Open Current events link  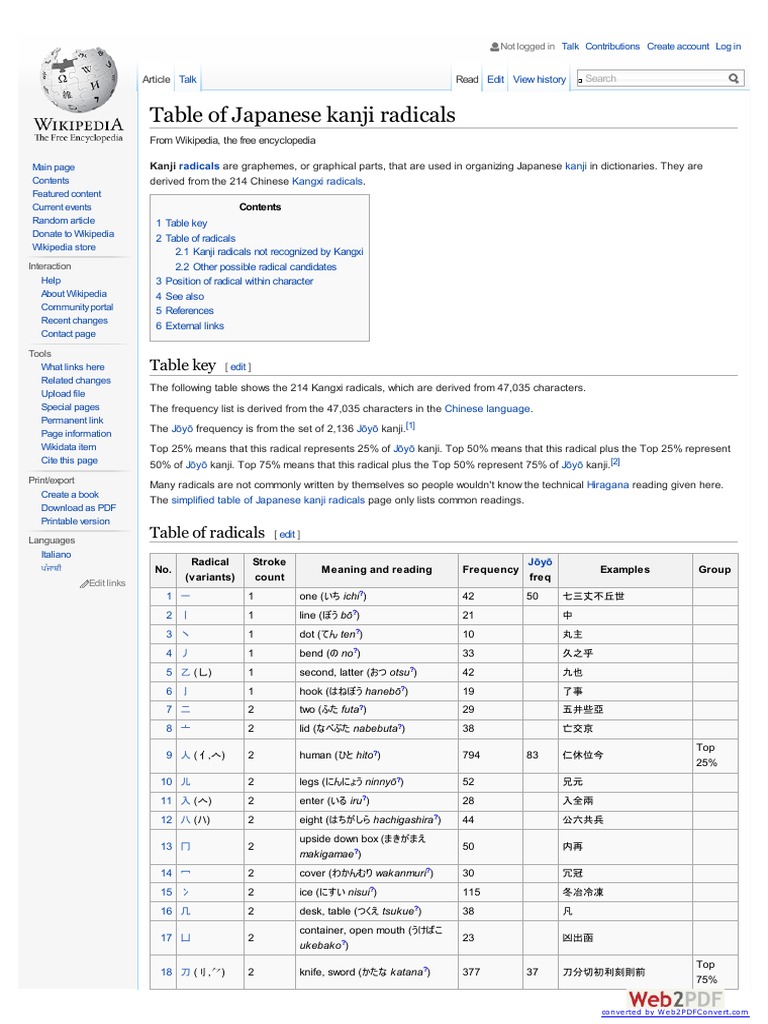pos(61,207)
